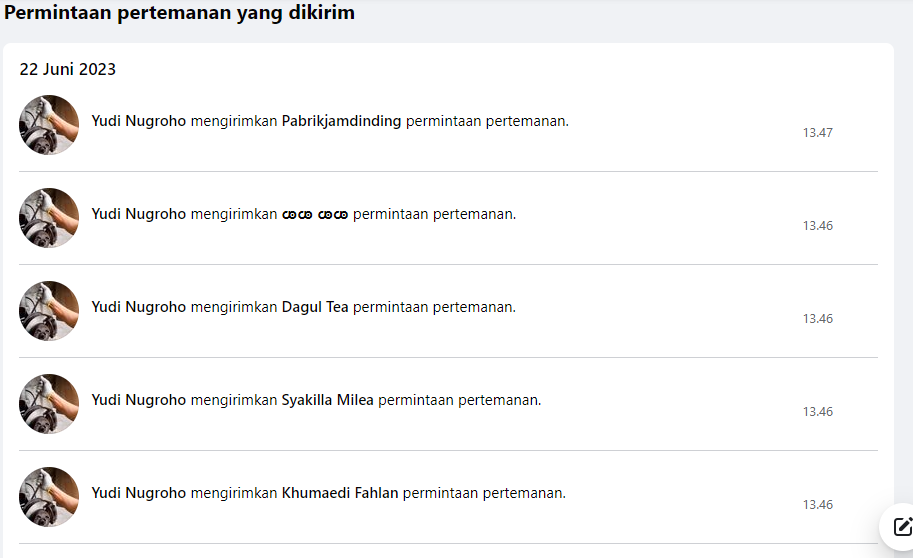Viewport: 913px width, 558px height.
Task: Select avatar next to Syakilla Milea request
Action: pos(49,404)
